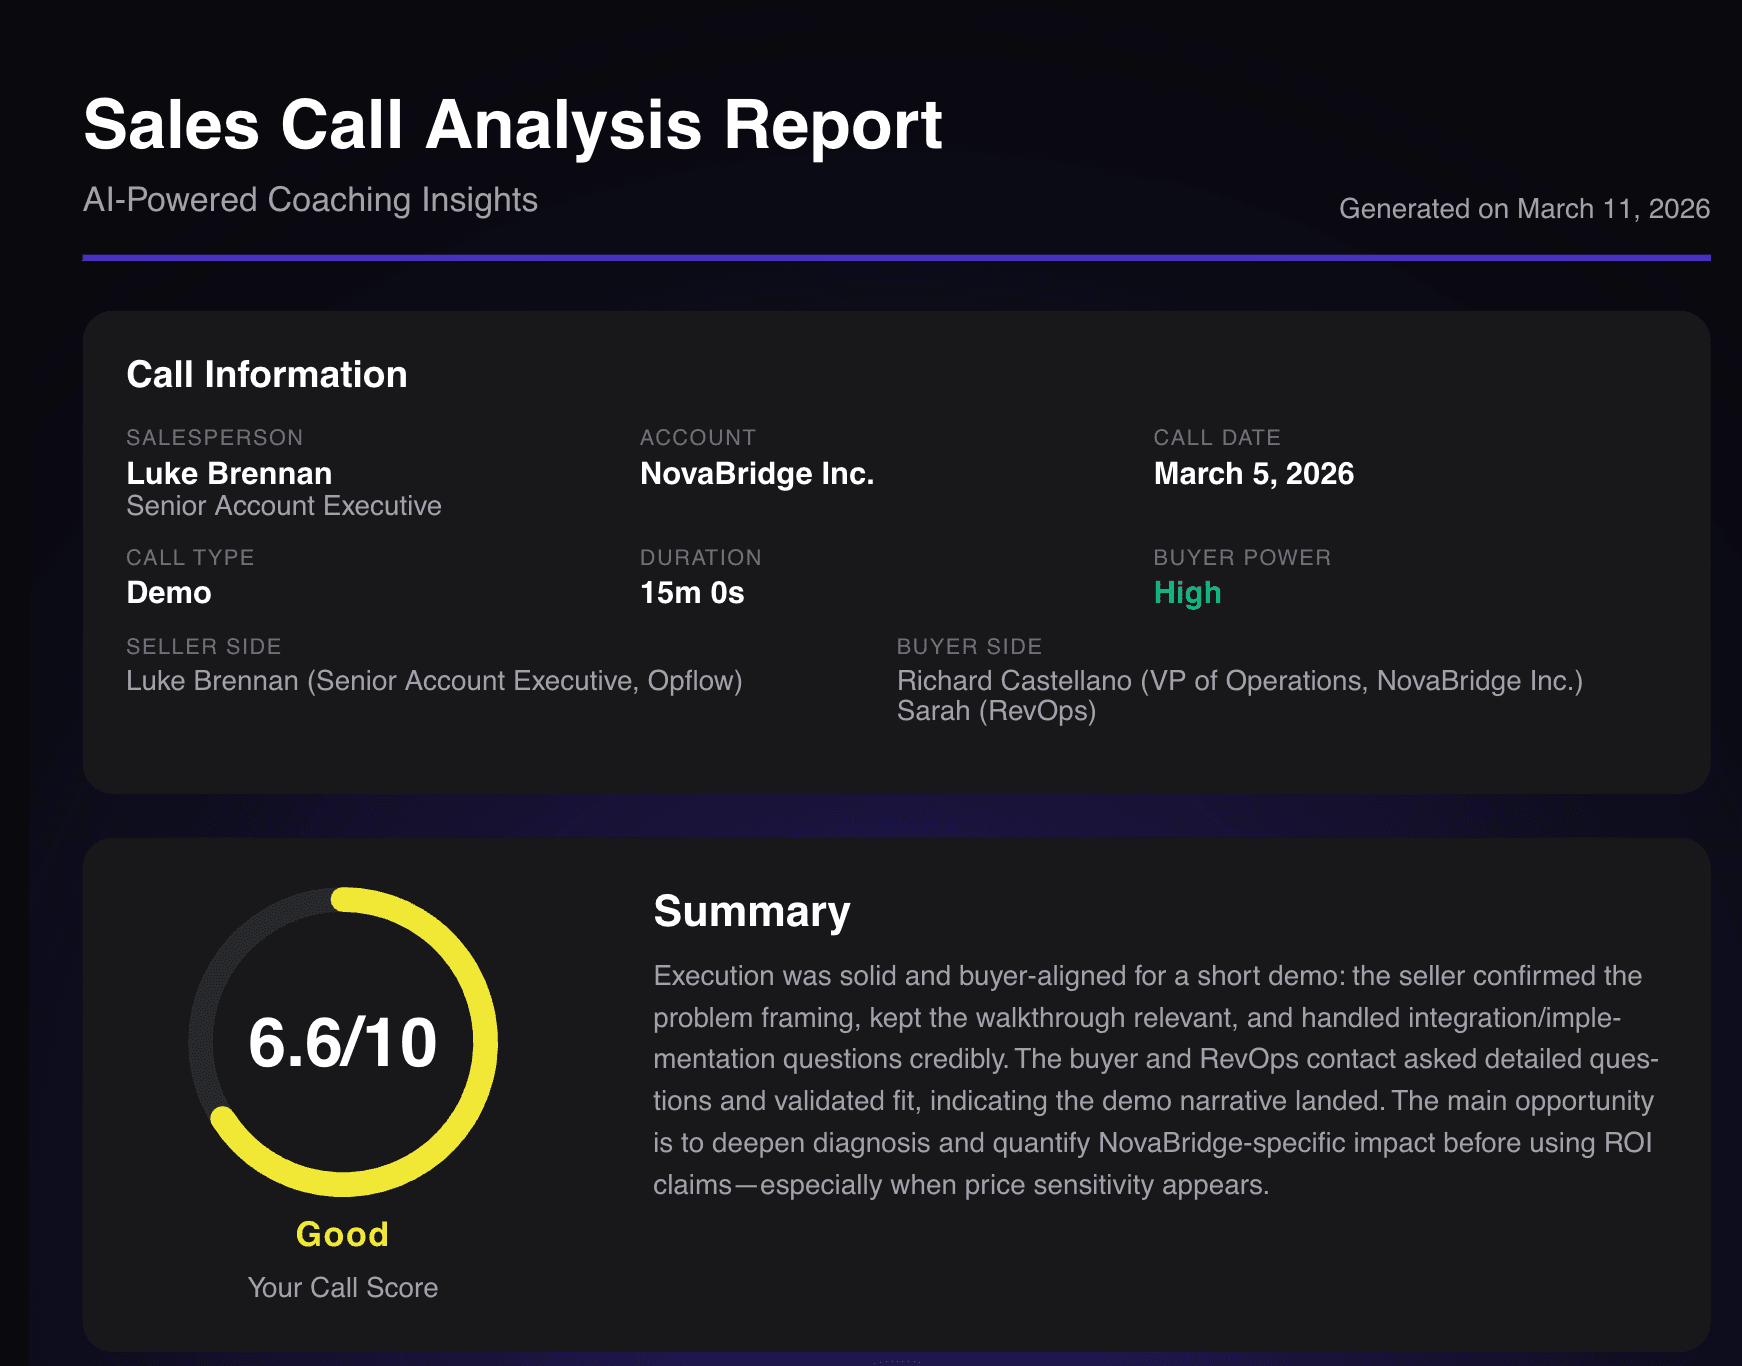This screenshot has height=1366, width=1742.
Task: Click the Generated on March 11, 2026 text
Action: coord(1524,210)
